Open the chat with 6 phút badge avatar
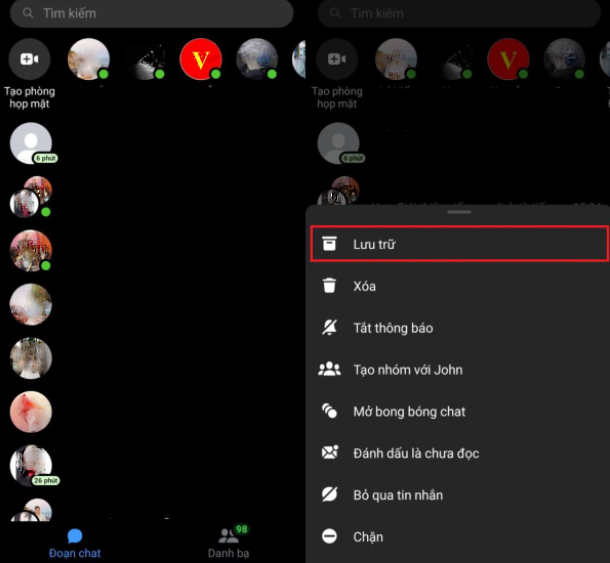610x563 pixels. (30, 144)
